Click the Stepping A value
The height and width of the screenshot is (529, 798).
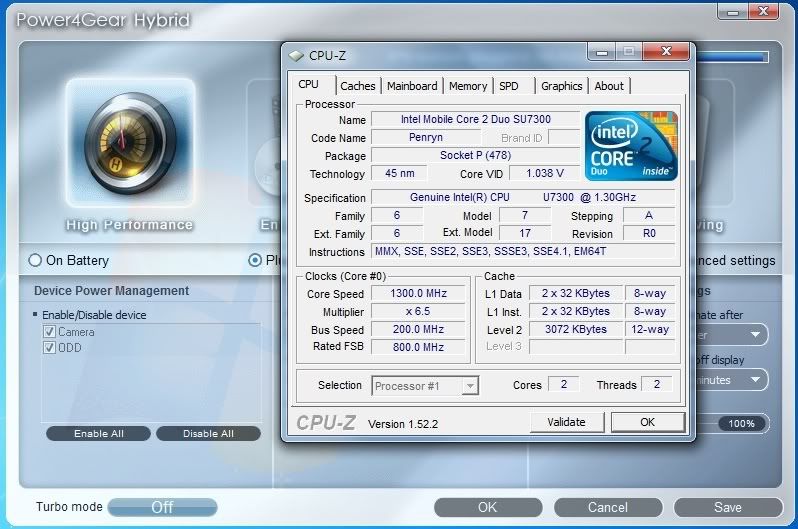tap(649, 215)
